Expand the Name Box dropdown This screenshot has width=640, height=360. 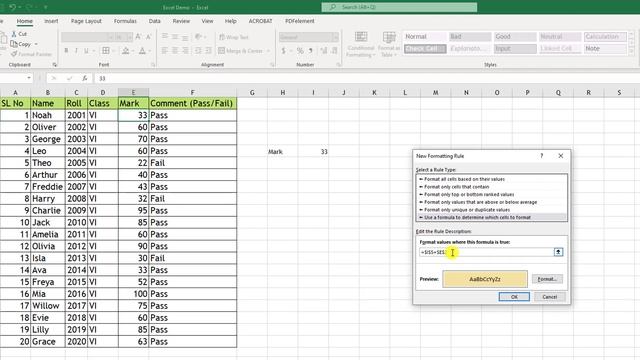[29, 78]
